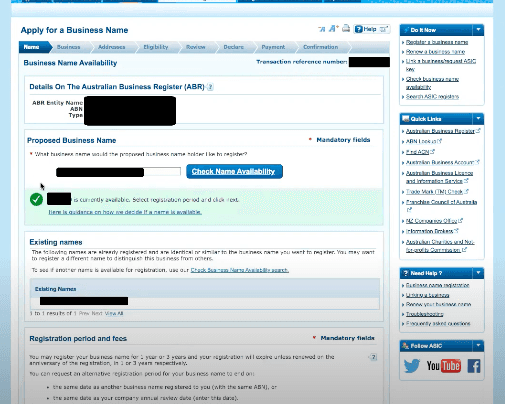505x404 pixels.
Task: Open ASIC YouTube channel icon
Action: click(444, 366)
